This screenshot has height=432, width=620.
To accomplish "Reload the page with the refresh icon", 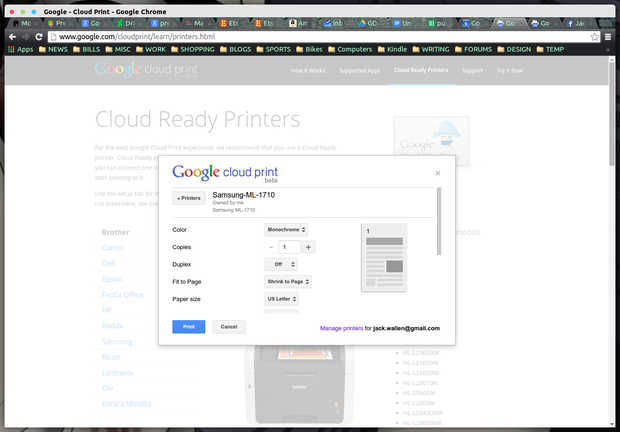I will 39,37.
